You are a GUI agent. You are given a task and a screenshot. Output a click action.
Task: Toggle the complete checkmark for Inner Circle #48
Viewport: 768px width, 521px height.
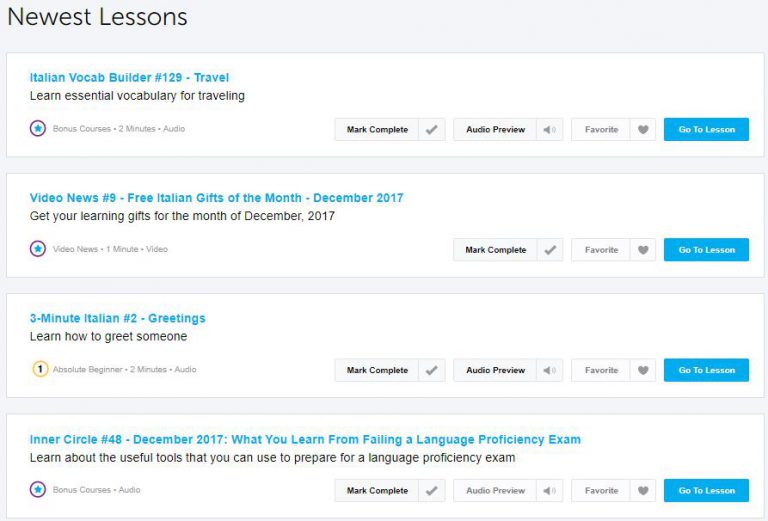pos(432,491)
